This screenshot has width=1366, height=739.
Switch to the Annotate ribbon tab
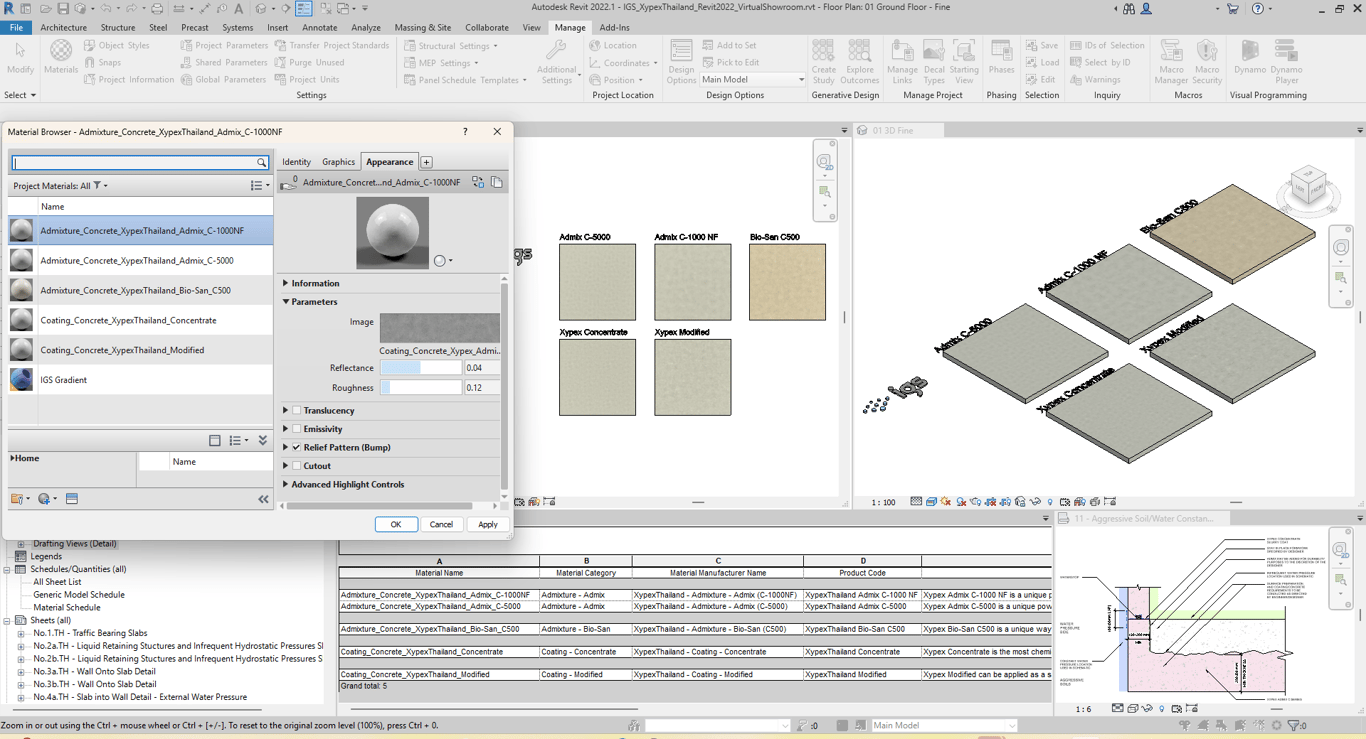(x=320, y=27)
